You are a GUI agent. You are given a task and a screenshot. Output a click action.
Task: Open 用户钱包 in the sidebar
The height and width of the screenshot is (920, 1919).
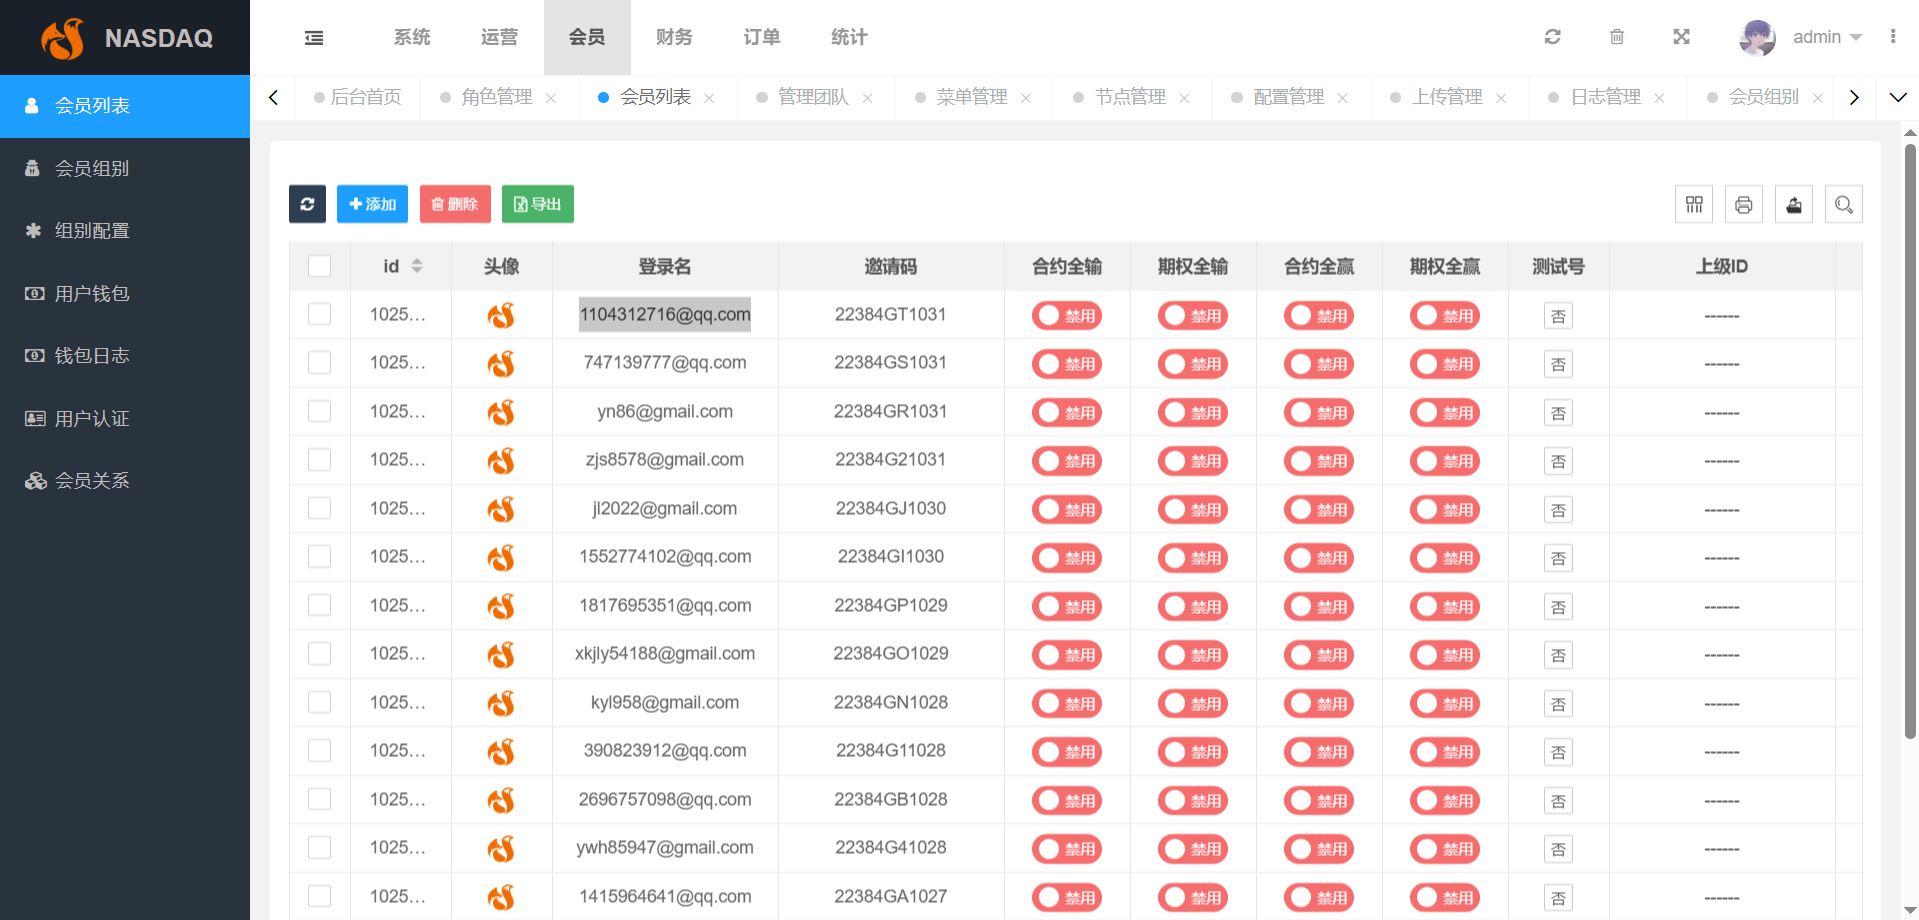tap(92, 293)
